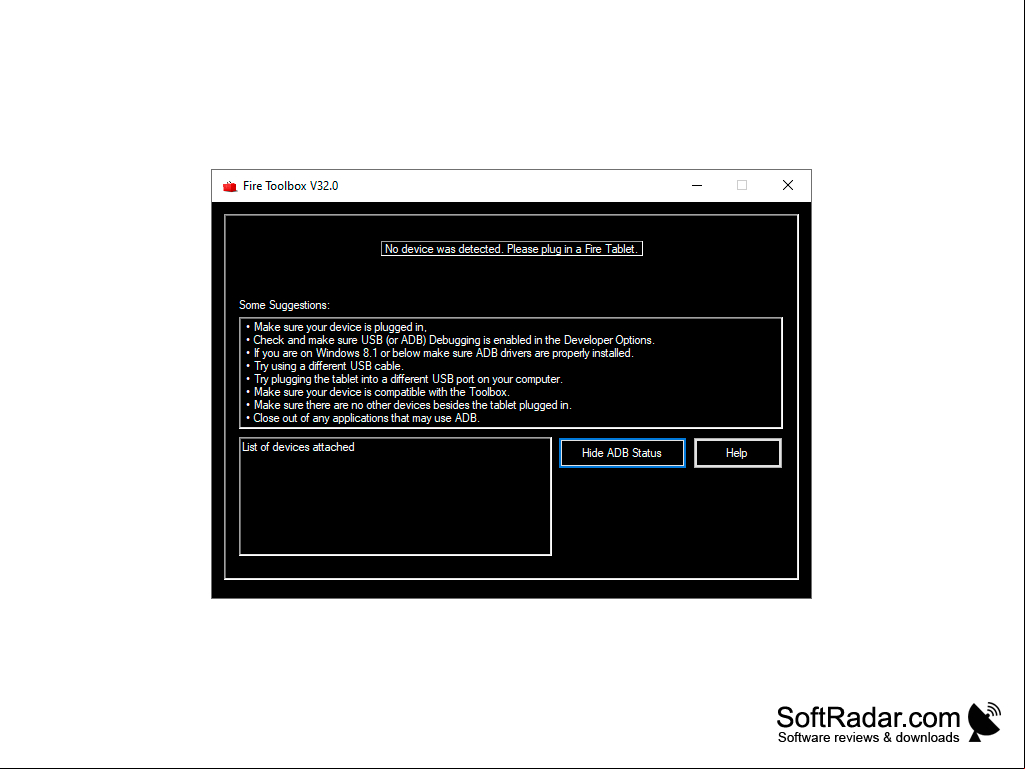The width and height of the screenshot is (1025, 769).
Task: Click 'Close out of any applications' suggestion
Action: (362, 419)
